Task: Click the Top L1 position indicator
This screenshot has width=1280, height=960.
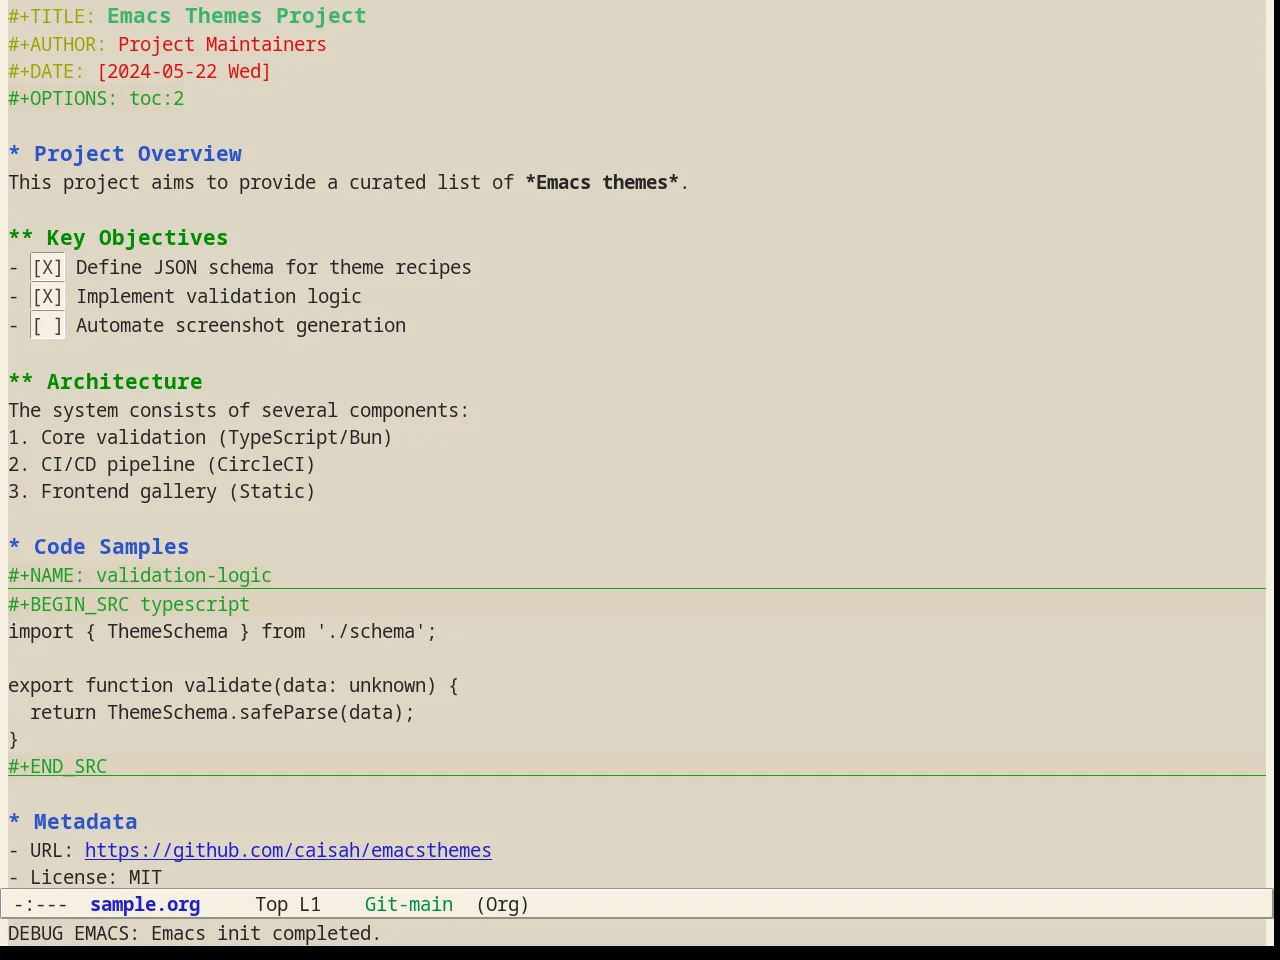Action: click(x=288, y=905)
